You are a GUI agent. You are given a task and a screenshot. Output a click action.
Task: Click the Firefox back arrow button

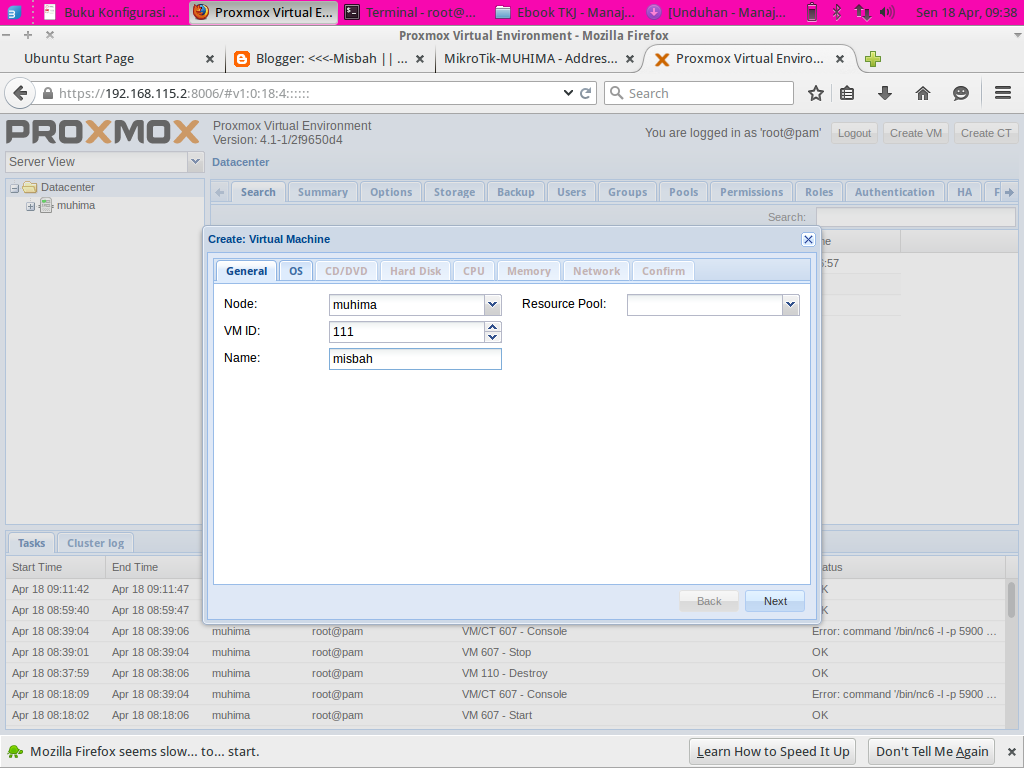tap(20, 93)
